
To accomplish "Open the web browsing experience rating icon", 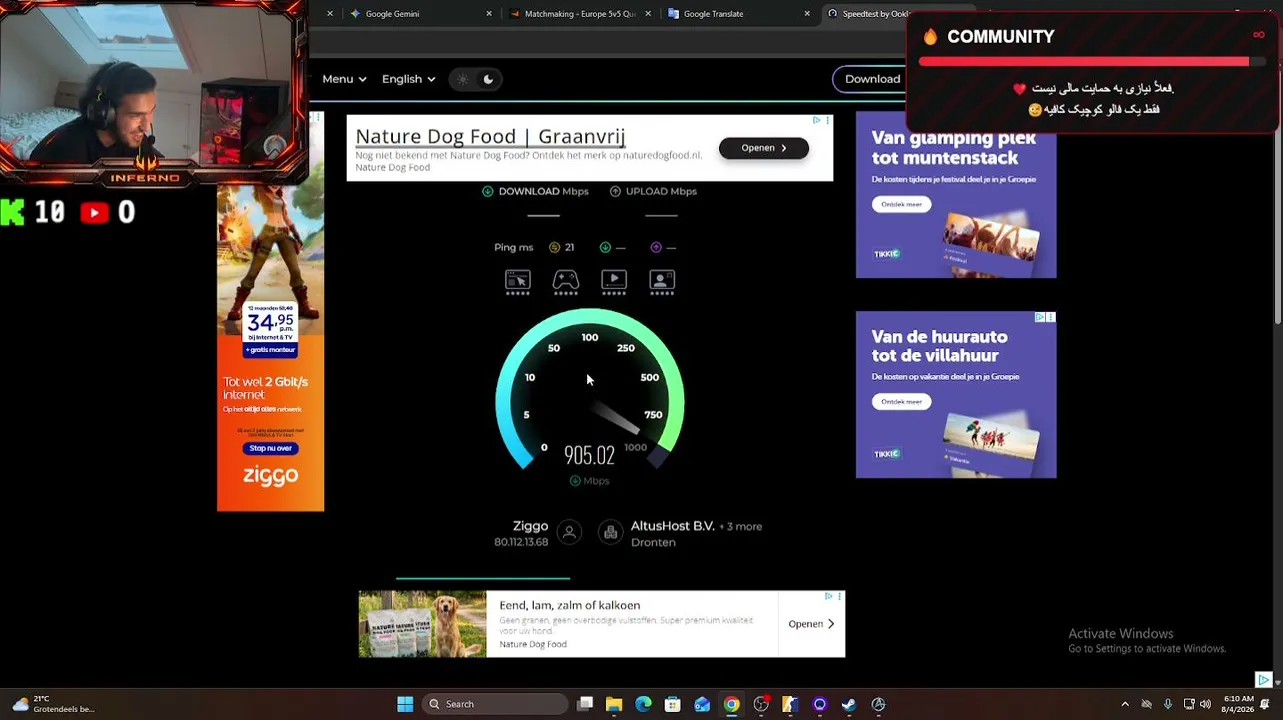I will (517, 280).
